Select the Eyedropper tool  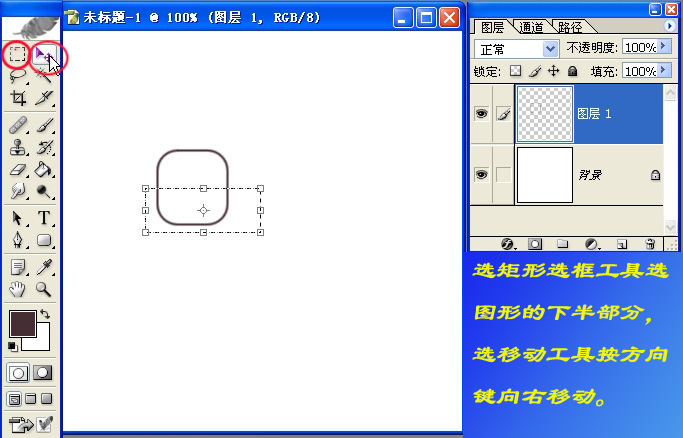coord(44,267)
